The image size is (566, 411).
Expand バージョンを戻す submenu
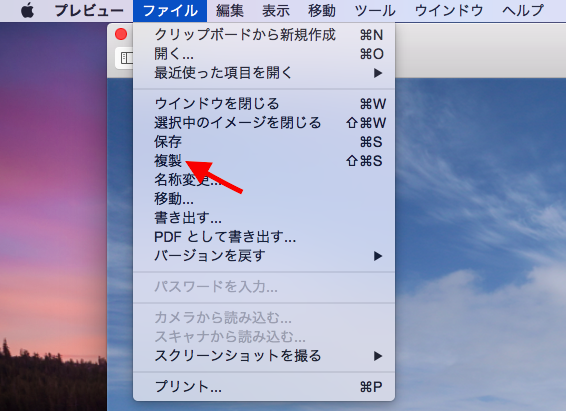click(x=264, y=256)
